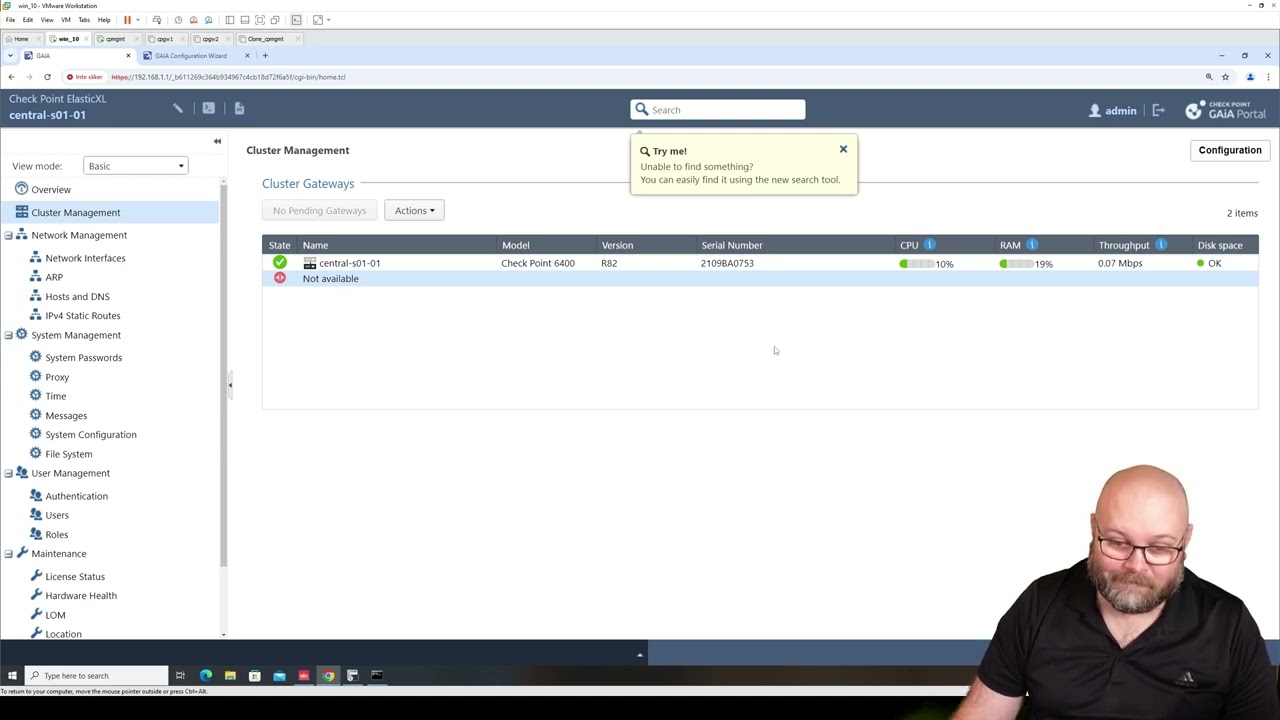Click the scratchpad document icon in Gaia header
1280x720 pixels.
[239, 108]
